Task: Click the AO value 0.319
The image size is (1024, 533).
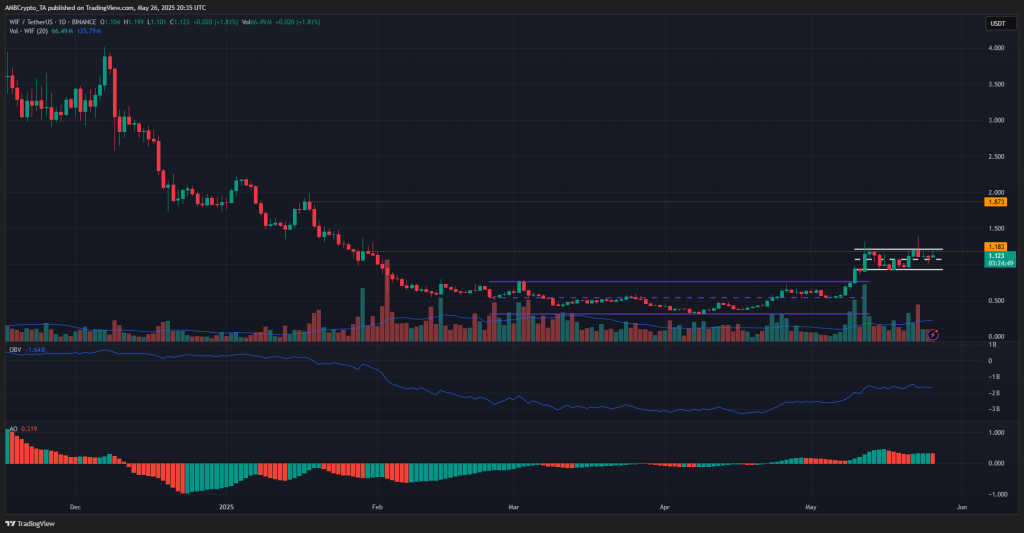Action: [29, 429]
